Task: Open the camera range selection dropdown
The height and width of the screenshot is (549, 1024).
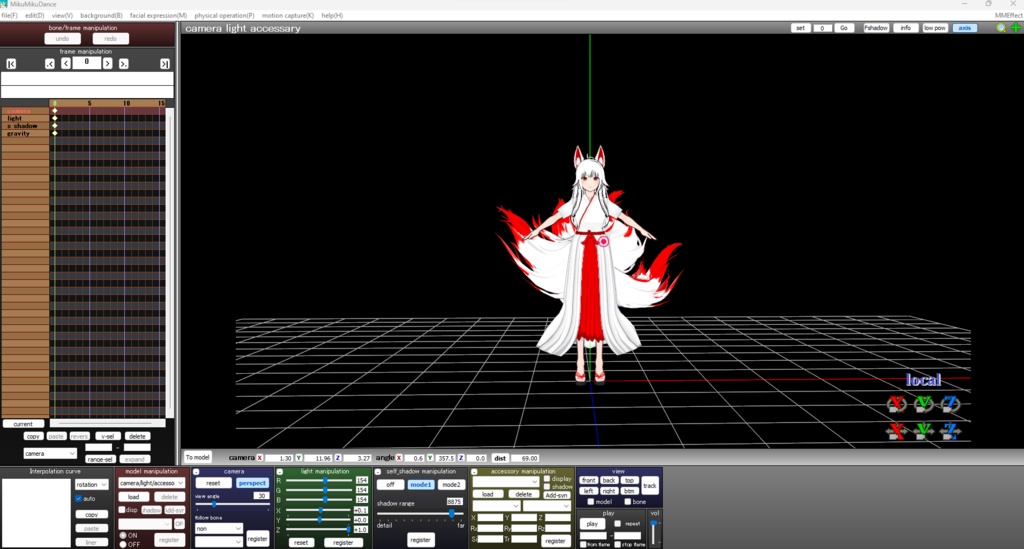Action: (50, 453)
